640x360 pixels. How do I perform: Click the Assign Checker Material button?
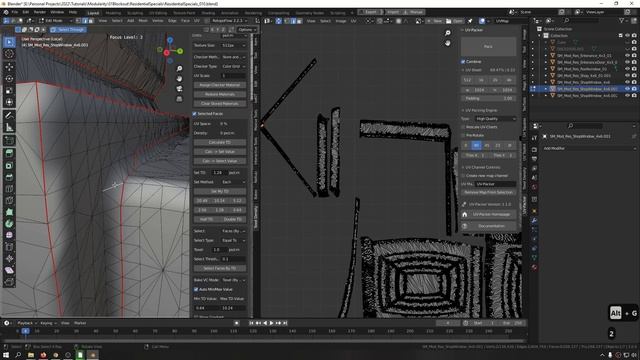coord(220,85)
